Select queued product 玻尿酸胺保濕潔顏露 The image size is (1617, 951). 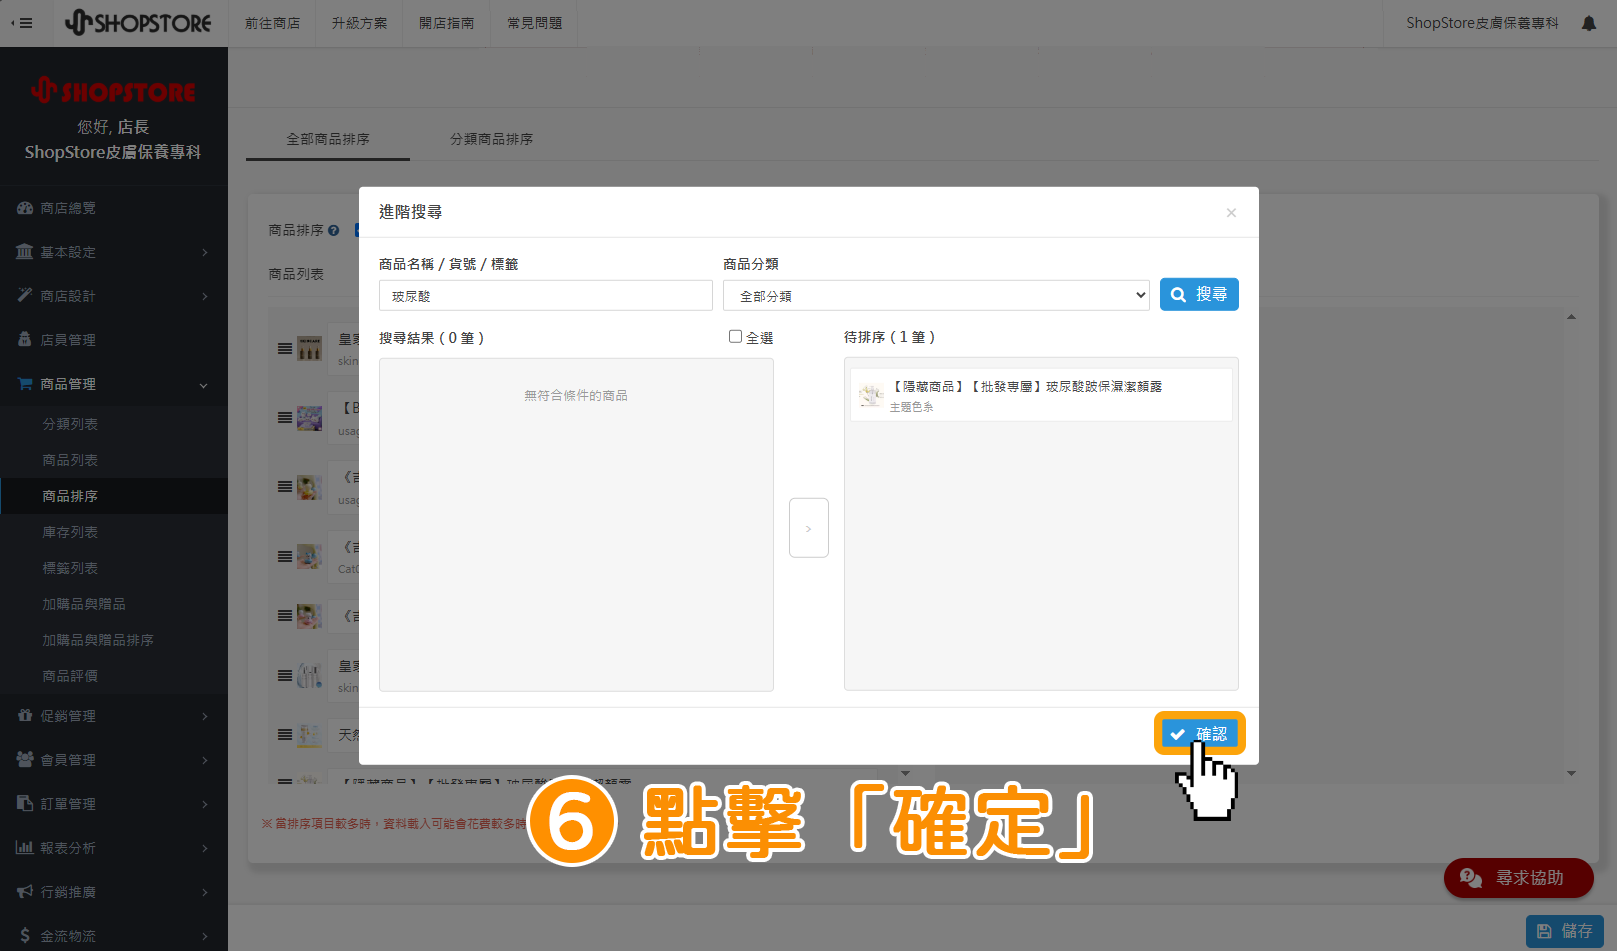1041,395
